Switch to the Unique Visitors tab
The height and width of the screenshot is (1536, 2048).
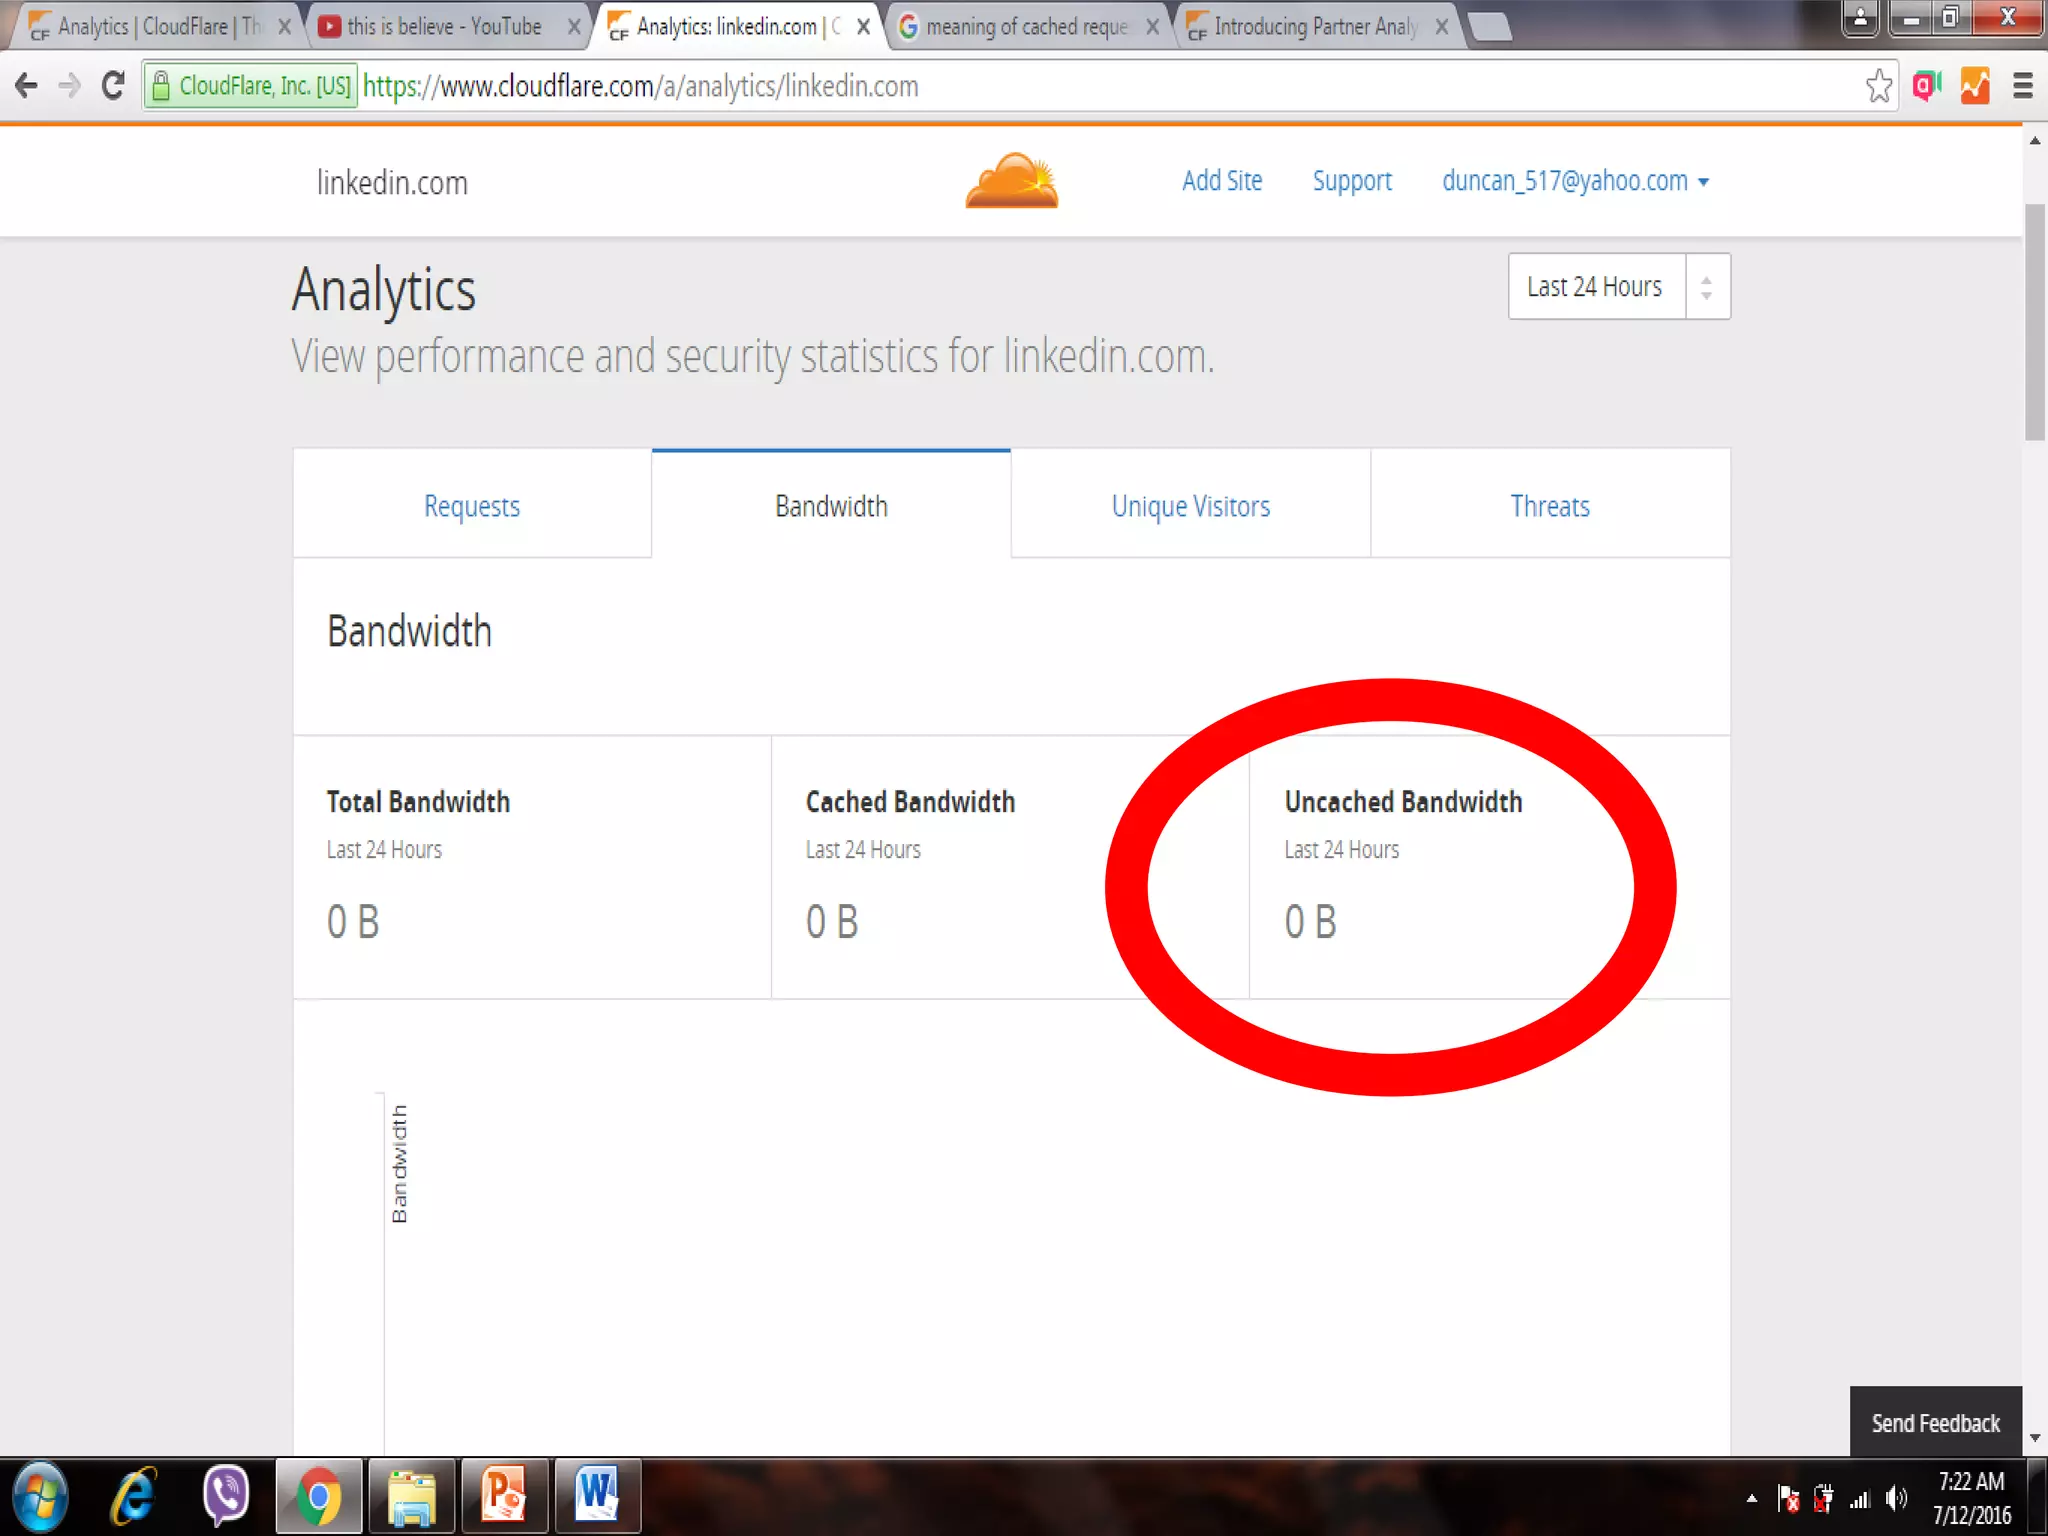click(x=1190, y=506)
